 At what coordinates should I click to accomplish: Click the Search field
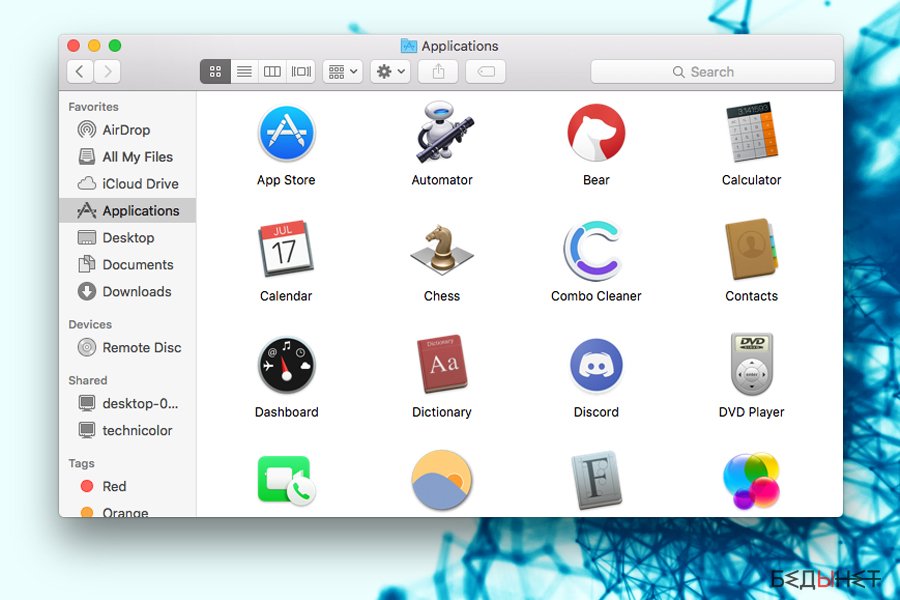click(712, 72)
